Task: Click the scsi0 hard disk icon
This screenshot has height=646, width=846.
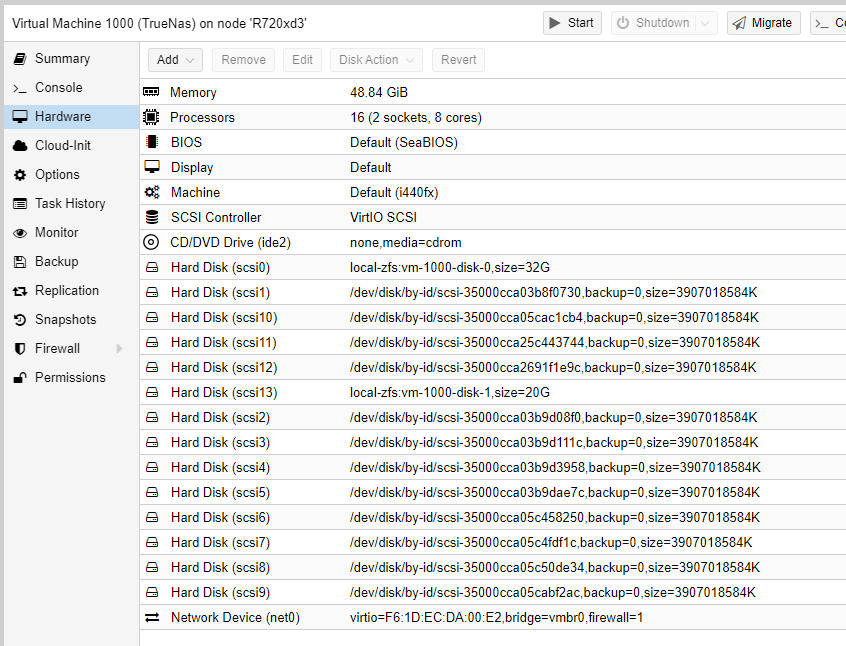Action: [152, 267]
